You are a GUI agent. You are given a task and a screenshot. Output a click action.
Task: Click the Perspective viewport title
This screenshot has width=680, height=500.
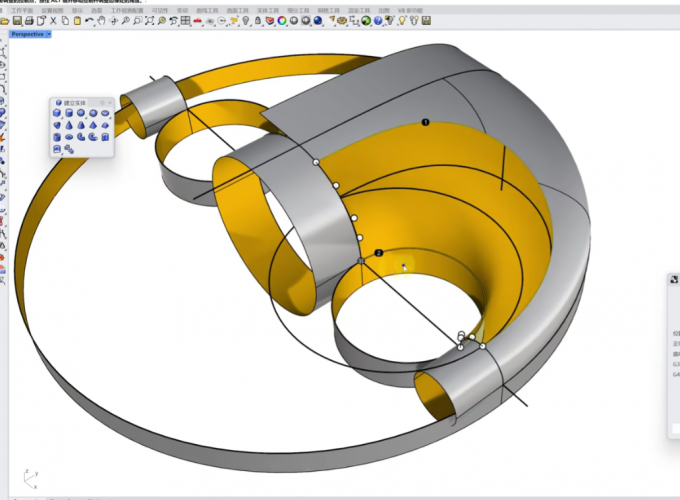pyautogui.click(x=27, y=34)
